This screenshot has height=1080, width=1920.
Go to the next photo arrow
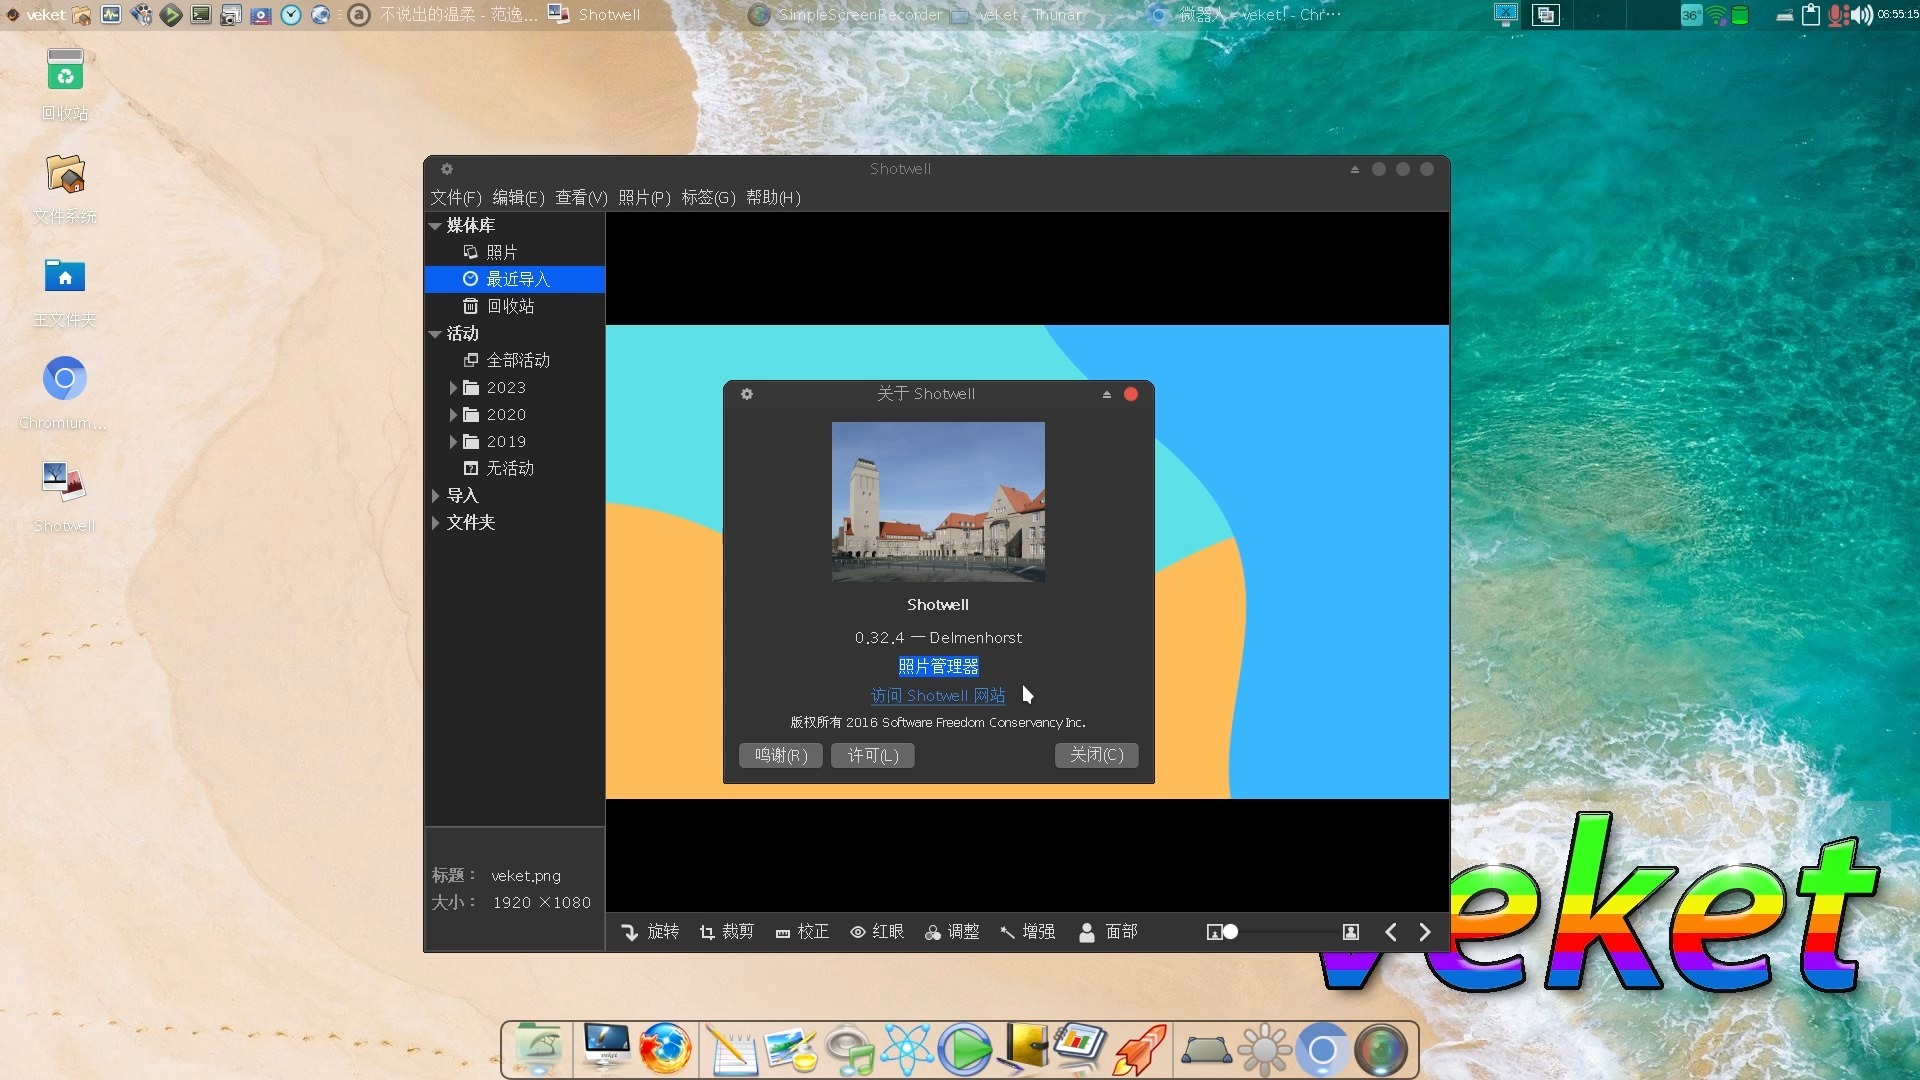click(x=1425, y=932)
